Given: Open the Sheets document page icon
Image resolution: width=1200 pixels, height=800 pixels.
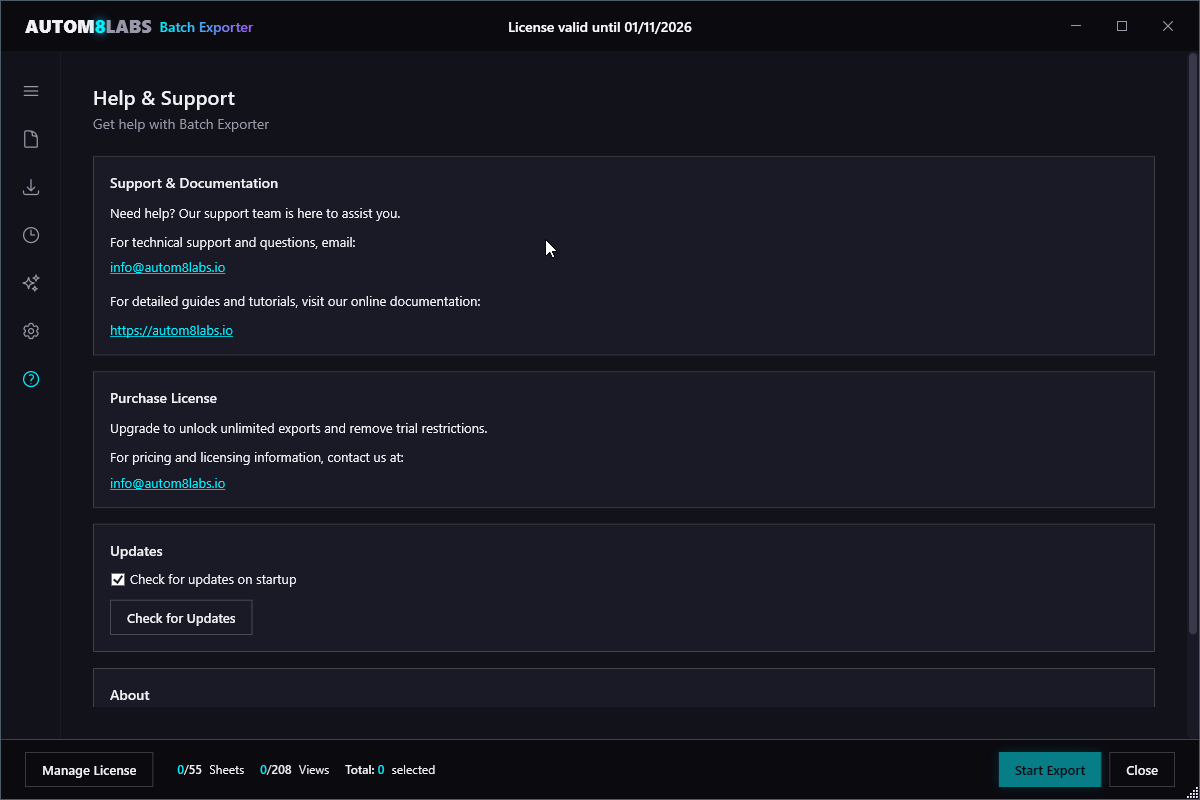Looking at the screenshot, I should 30,138.
